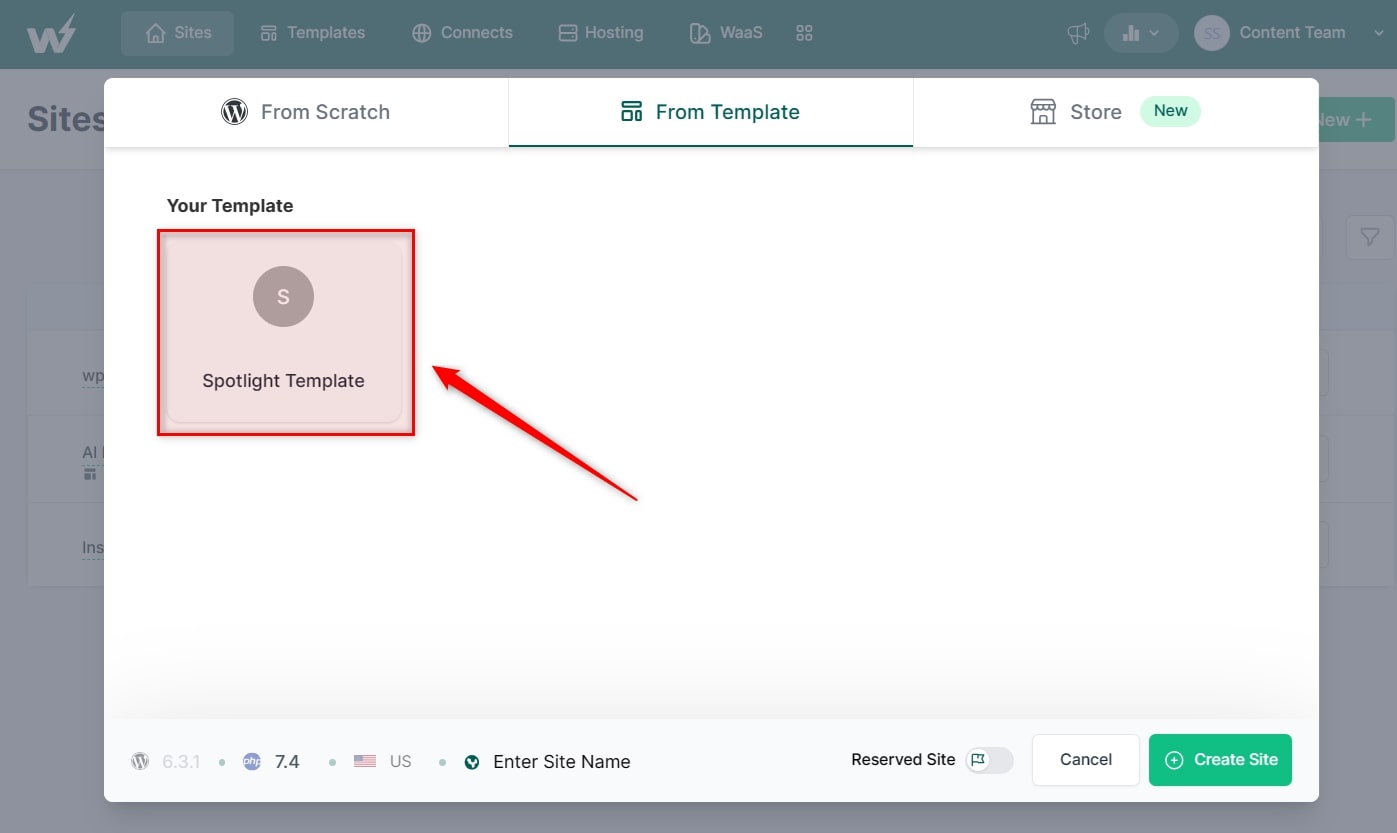Switch to the Store tab
The width and height of the screenshot is (1397, 833).
click(1116, 112)
